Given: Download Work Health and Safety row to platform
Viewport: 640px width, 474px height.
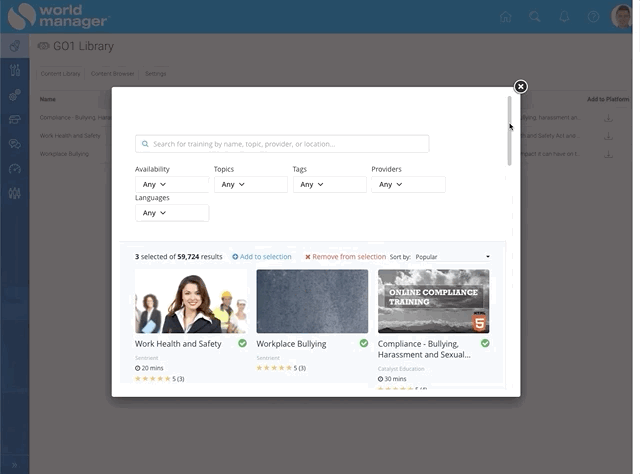Looking at the screenshot, I should [608, 136].
